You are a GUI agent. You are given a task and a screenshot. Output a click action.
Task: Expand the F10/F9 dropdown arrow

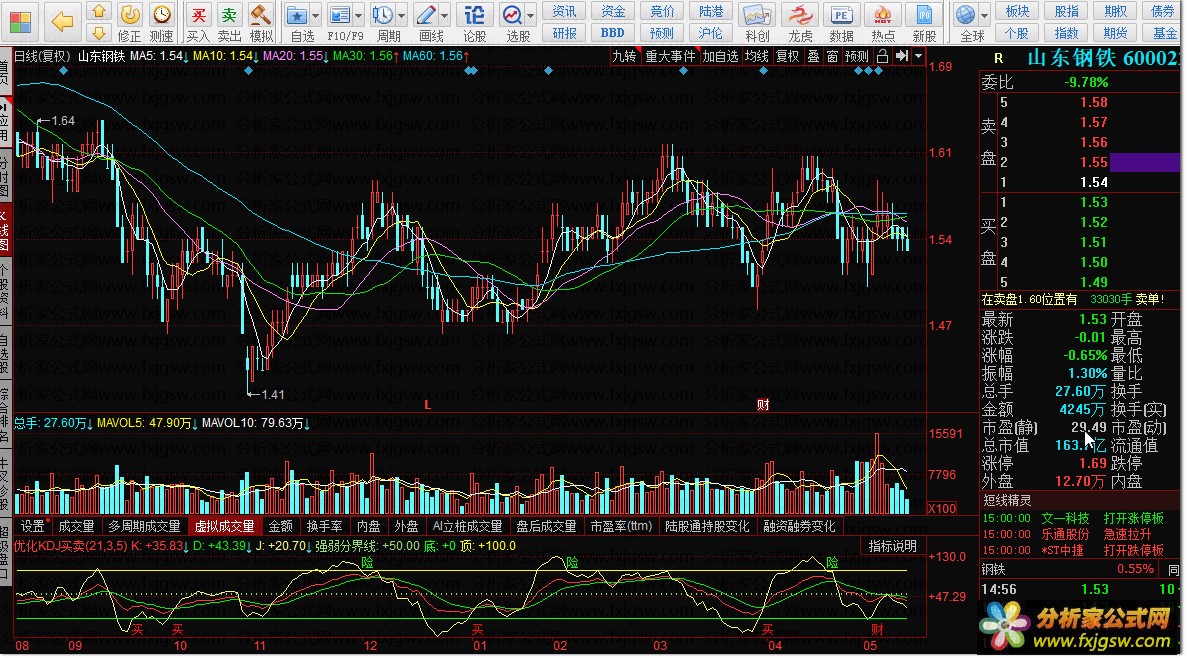359,15
